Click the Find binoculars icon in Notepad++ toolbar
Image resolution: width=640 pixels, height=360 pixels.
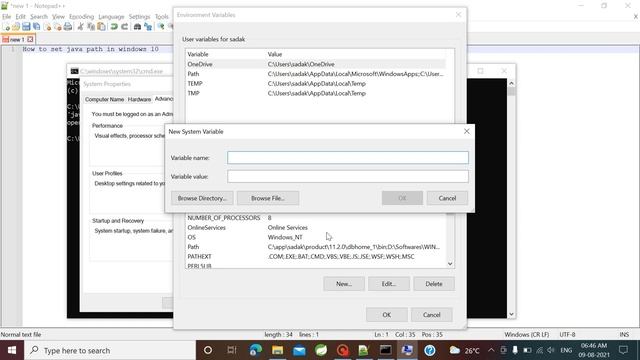click(138, 27)
